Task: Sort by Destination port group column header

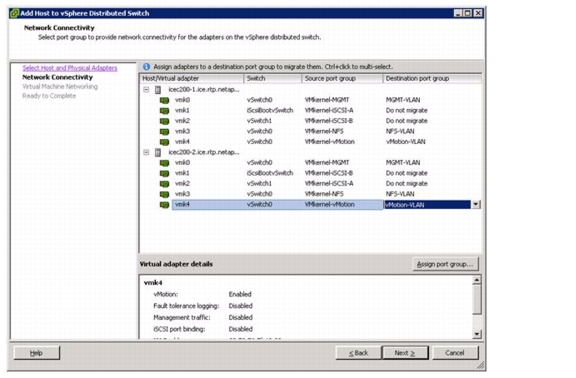Action: (x=432, y=79)
